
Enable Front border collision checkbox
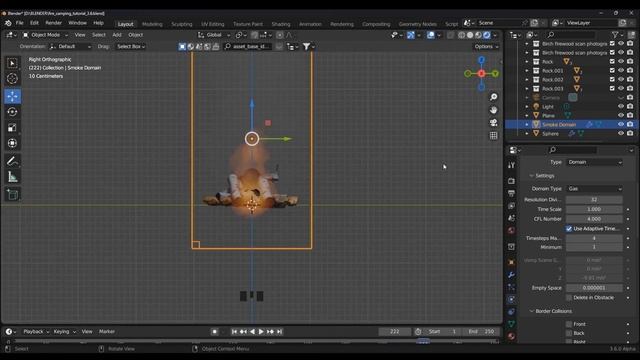[x=569, y=324]
